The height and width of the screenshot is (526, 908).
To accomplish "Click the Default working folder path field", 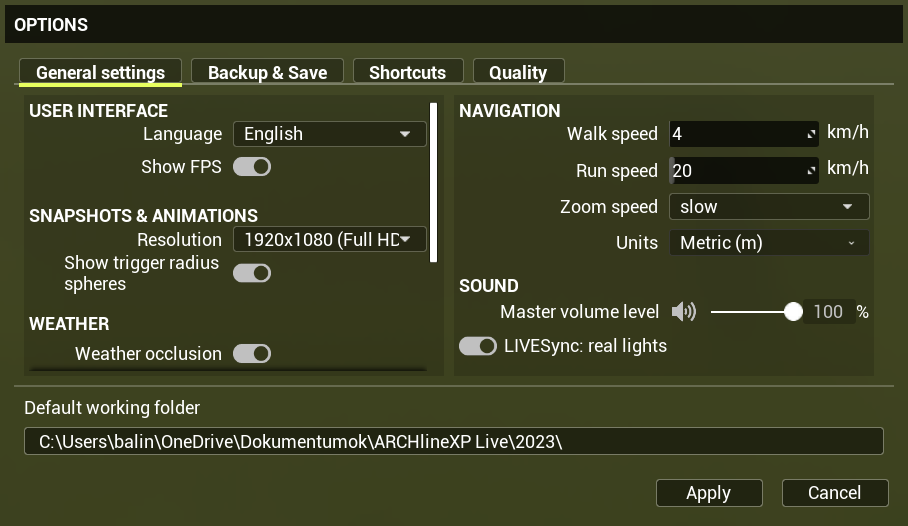I will [x=453, y=442].
